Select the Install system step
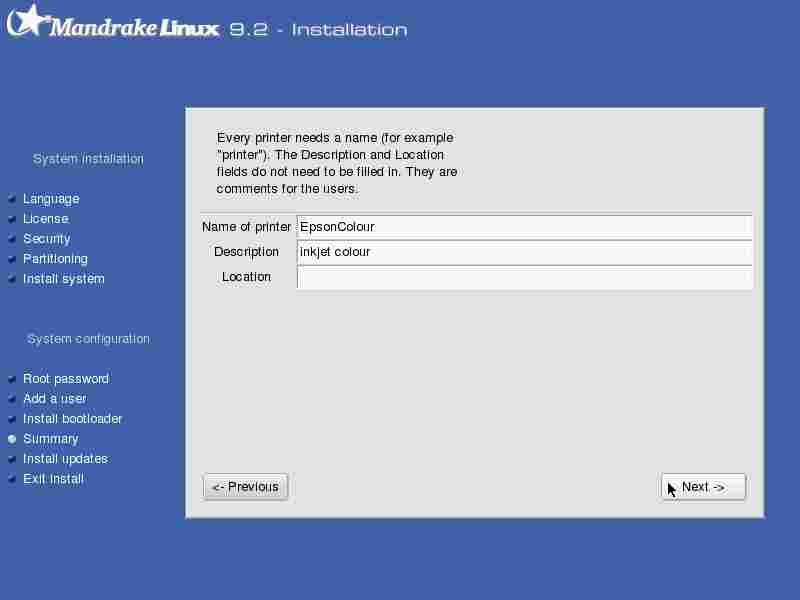The width and height of the screenshot is (800, 600). (64, 279)
